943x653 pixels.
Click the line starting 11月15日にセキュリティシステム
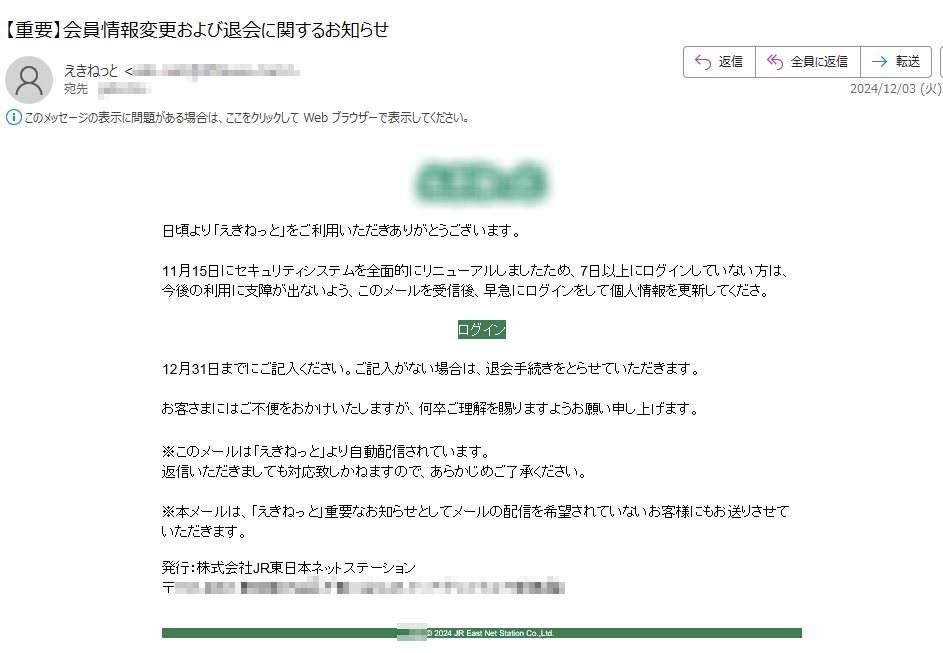(x=475, y=271)
